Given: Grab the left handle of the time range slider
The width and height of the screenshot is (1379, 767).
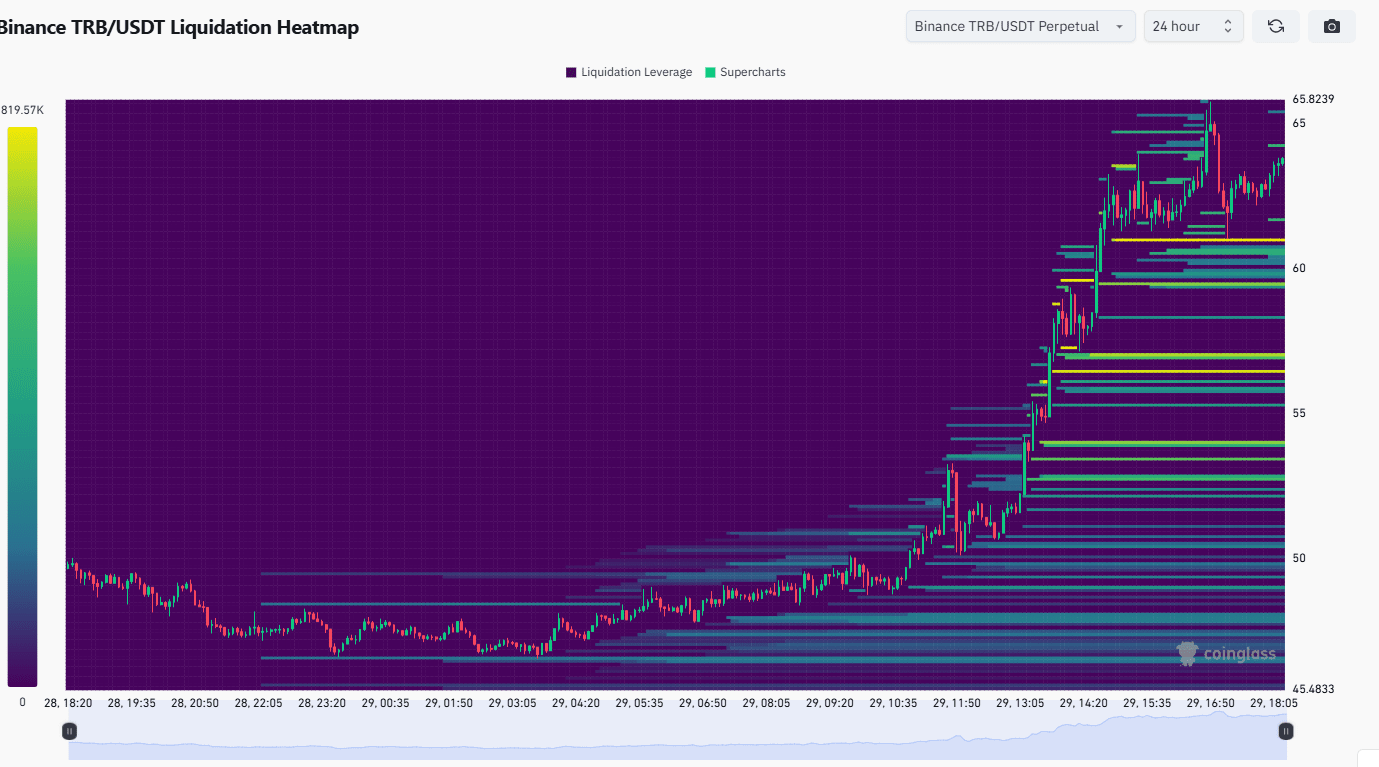Looking at the screenshot, I should (x=70, y=731).
